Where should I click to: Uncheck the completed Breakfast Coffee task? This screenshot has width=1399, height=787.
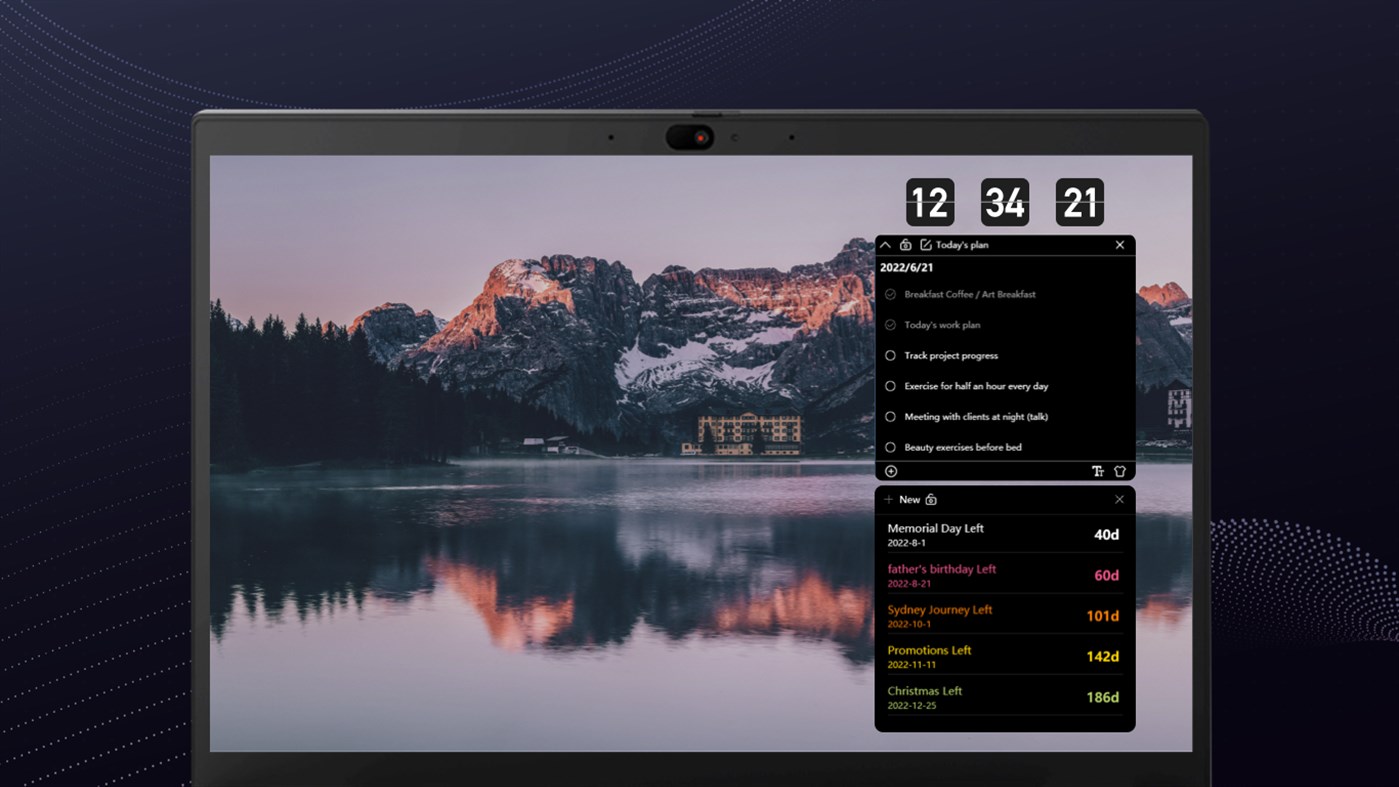pyautogui.click(x=890, y=294)
